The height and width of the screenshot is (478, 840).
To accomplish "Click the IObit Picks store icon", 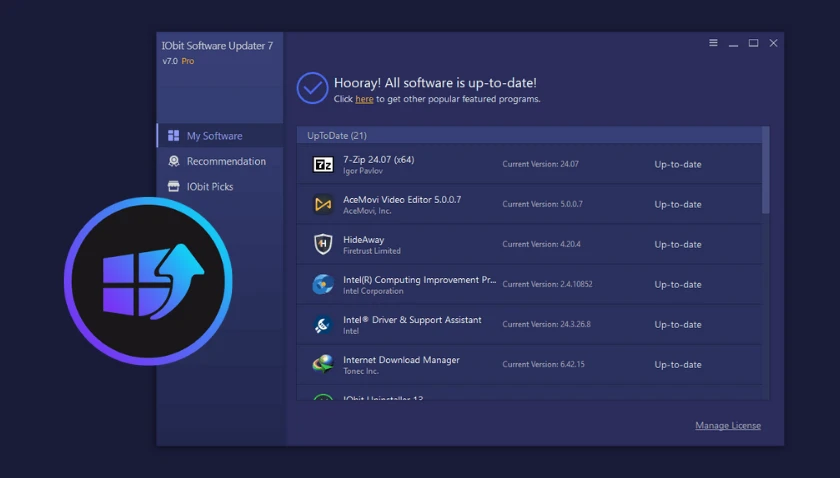I will click(174, 186).
